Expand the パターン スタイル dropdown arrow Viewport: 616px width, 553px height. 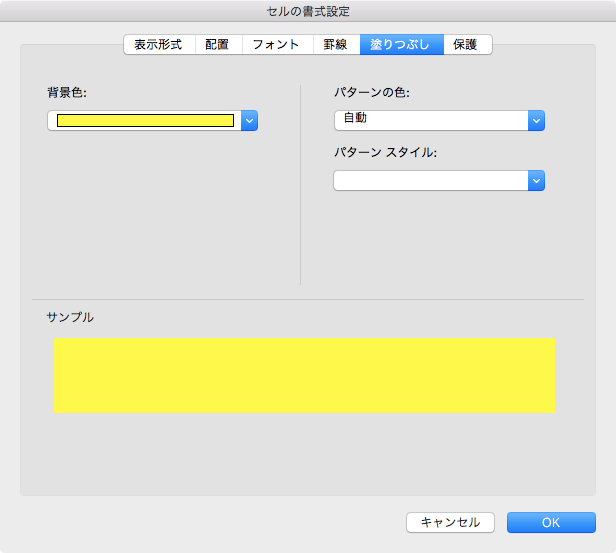coord(536,181)
